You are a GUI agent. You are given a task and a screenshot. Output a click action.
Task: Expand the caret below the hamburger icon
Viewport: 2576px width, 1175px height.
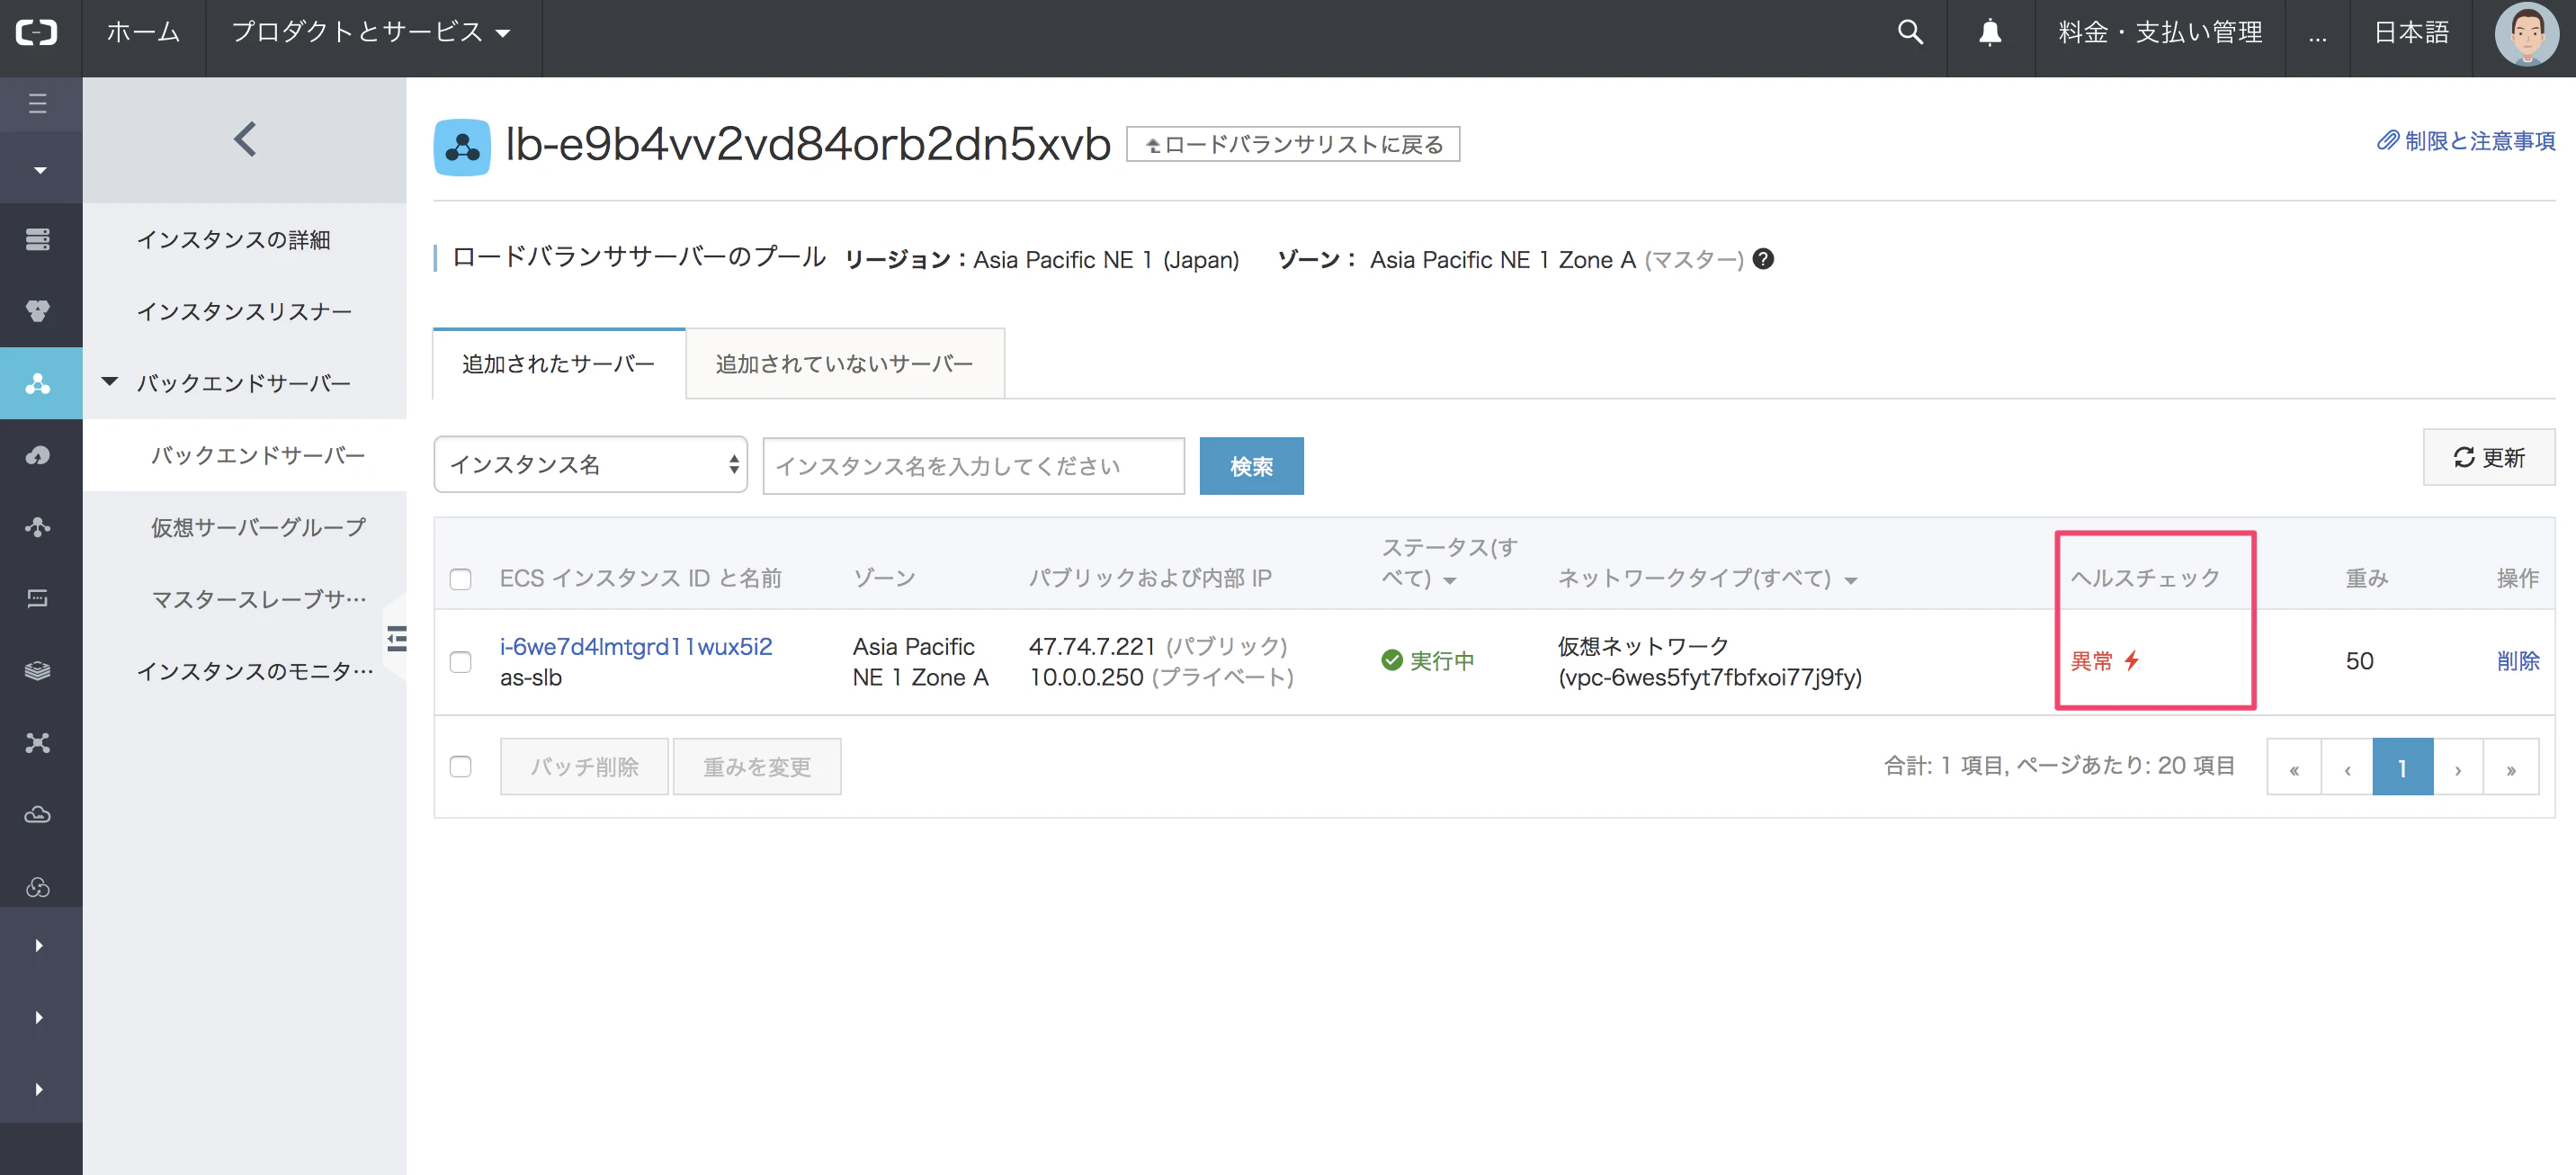coord(40,171)
